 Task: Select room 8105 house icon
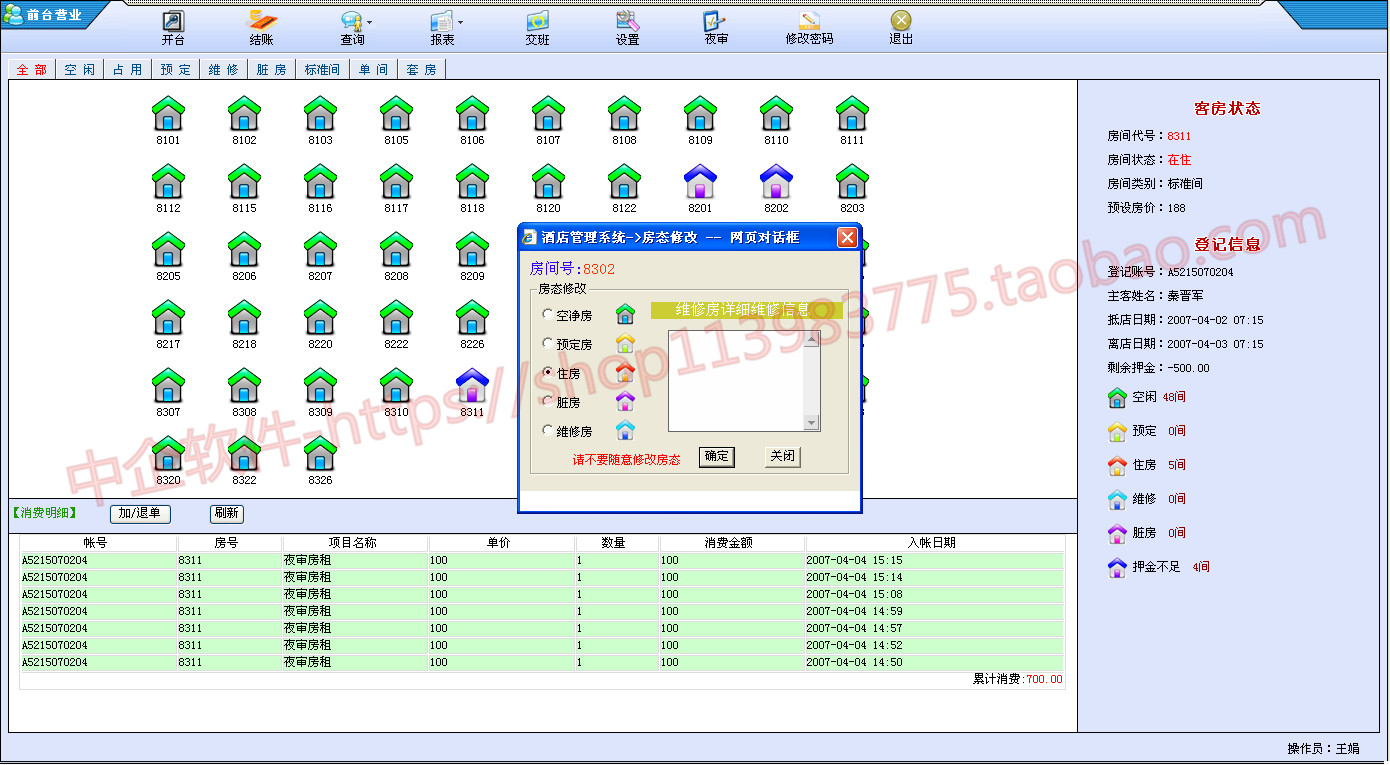pyautogui.click(x=396, y=113)
